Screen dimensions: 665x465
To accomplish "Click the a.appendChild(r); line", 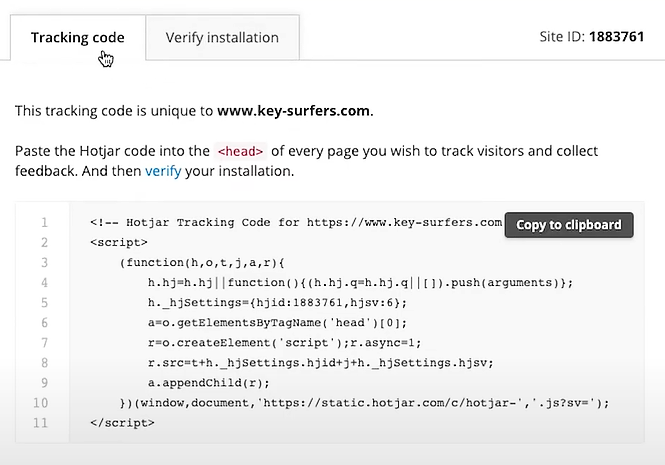I will (x=209, y=383).
